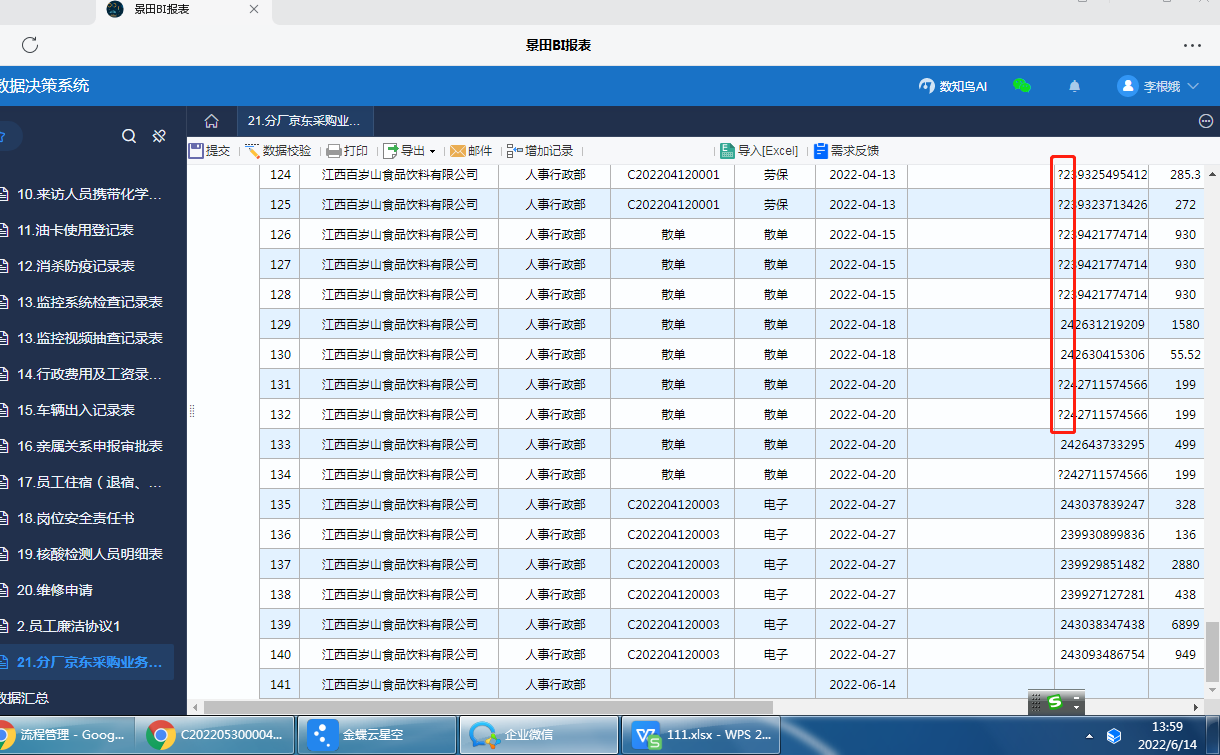Switch to 21.分厂京东采购业... tab
This screenshot has height=755, width=1220.
coord(304,121)
